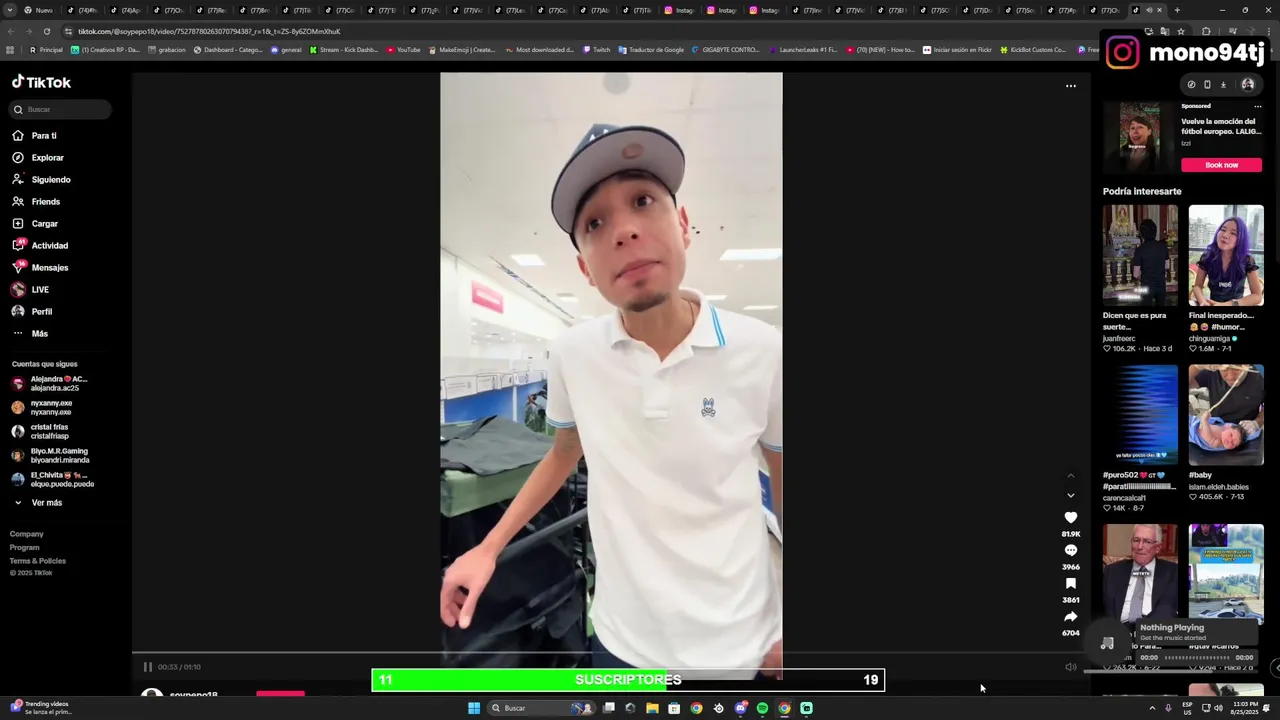Click the TikTok logo
This screenshot has height=720, width=1280.
tap(41, 82)
